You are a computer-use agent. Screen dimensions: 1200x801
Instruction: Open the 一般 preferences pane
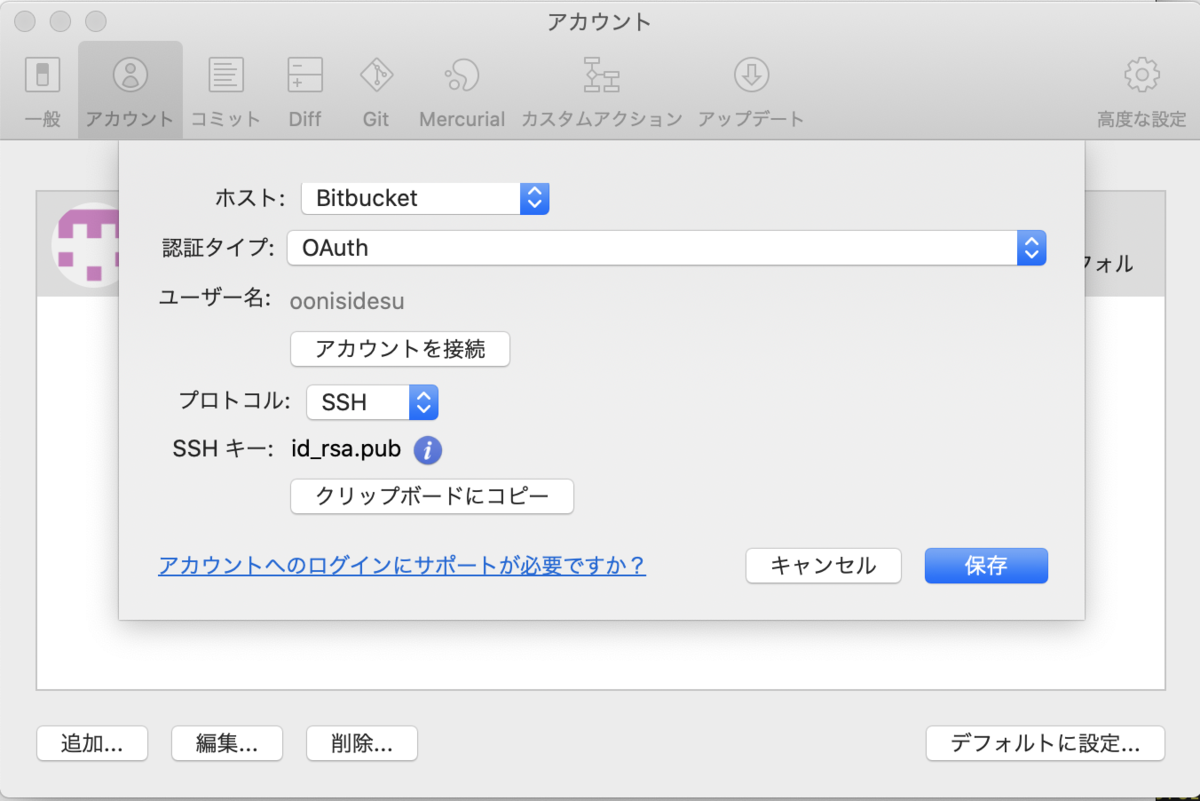click(x=42, y=92)
